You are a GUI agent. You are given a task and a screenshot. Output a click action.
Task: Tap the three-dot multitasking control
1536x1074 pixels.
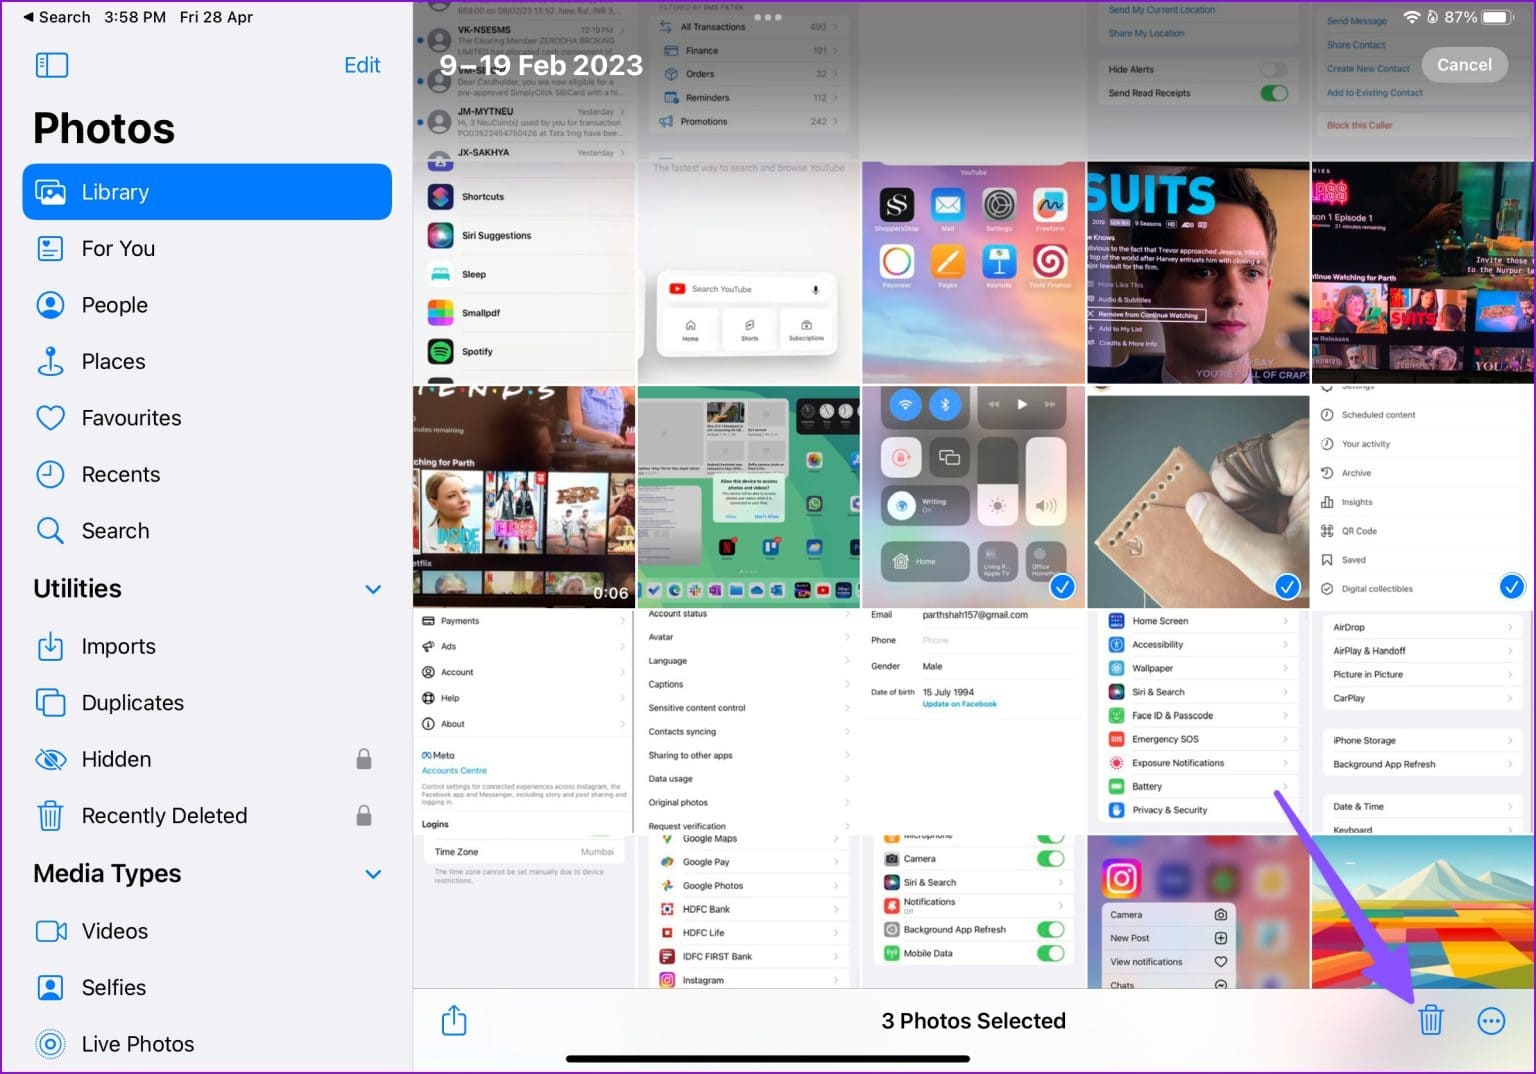point(768,17)
